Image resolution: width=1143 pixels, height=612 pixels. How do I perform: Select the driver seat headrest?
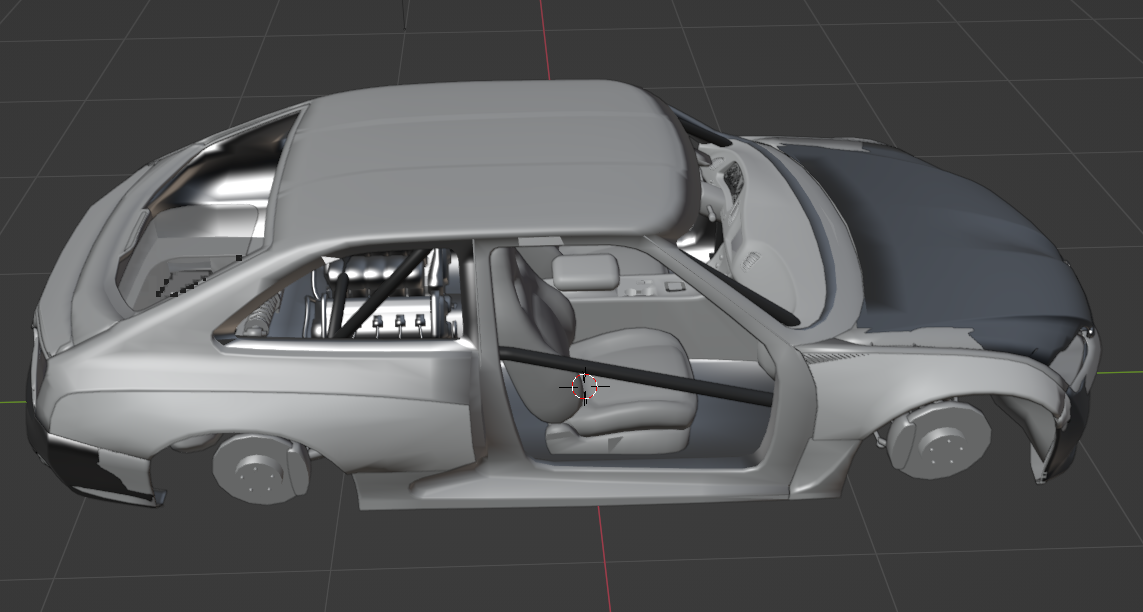click(585, 271)
